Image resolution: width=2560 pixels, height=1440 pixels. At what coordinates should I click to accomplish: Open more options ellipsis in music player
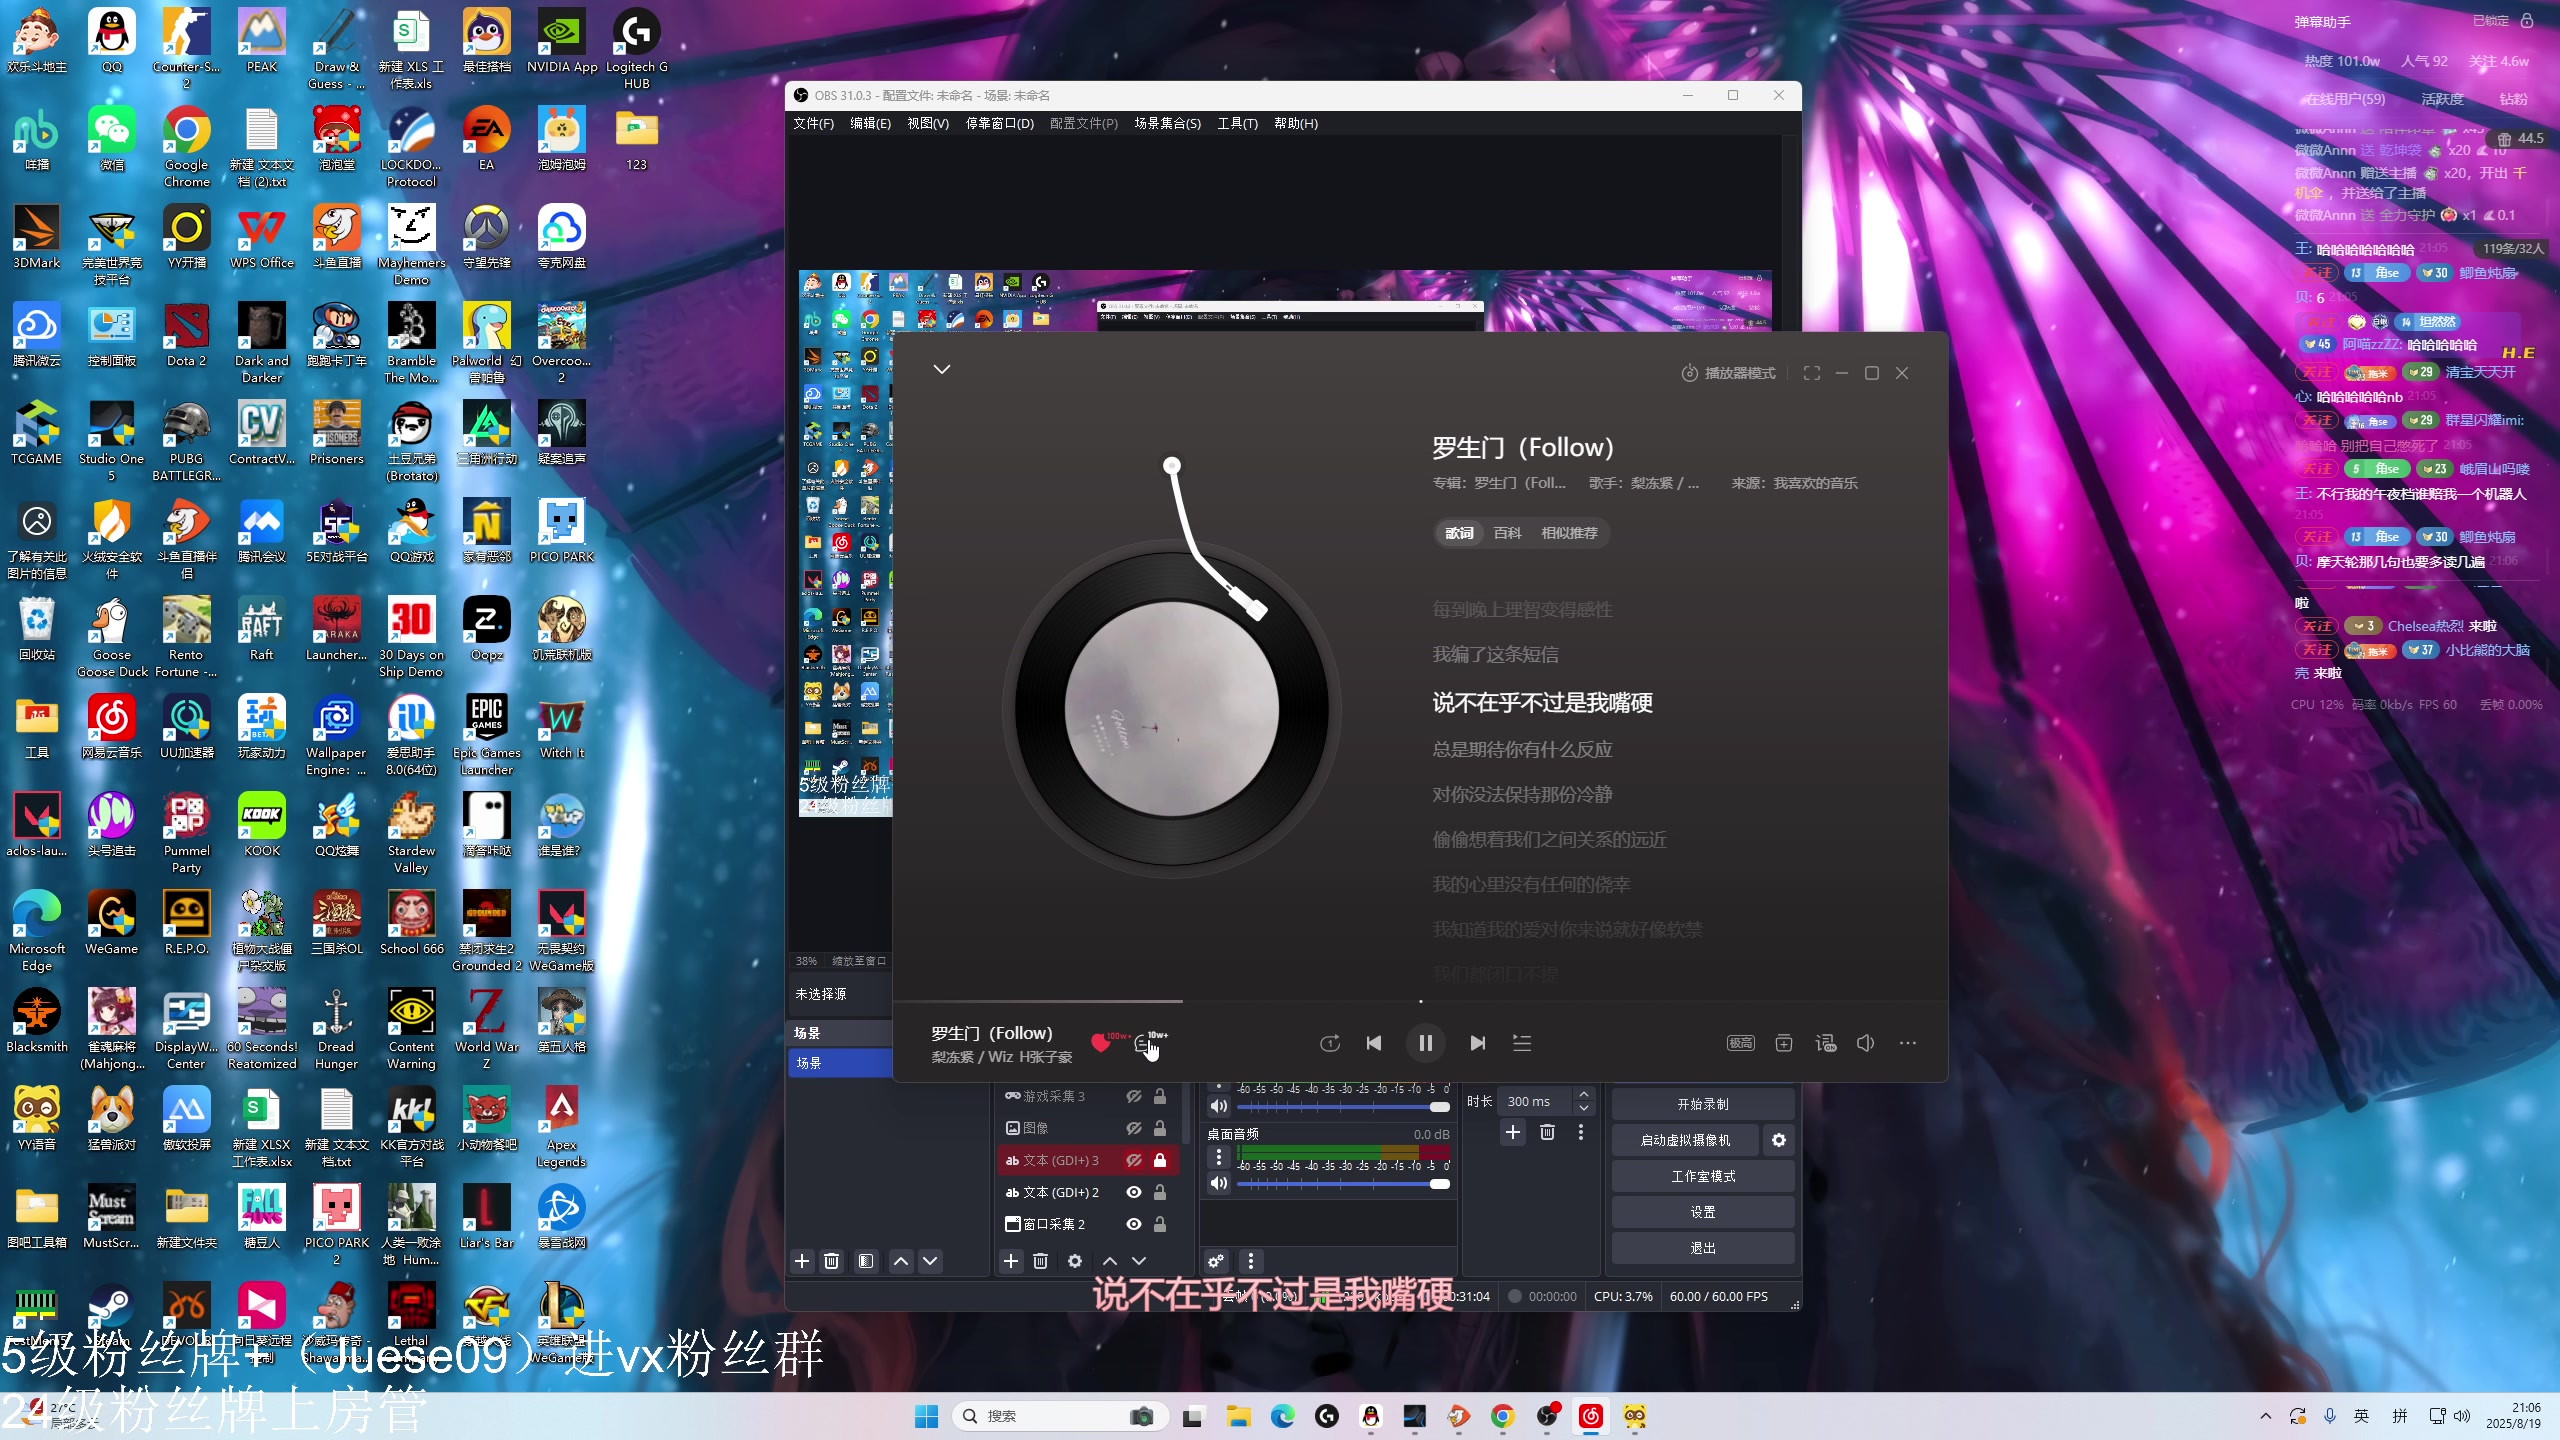pyautogui.click(x=1908, y=1043)
